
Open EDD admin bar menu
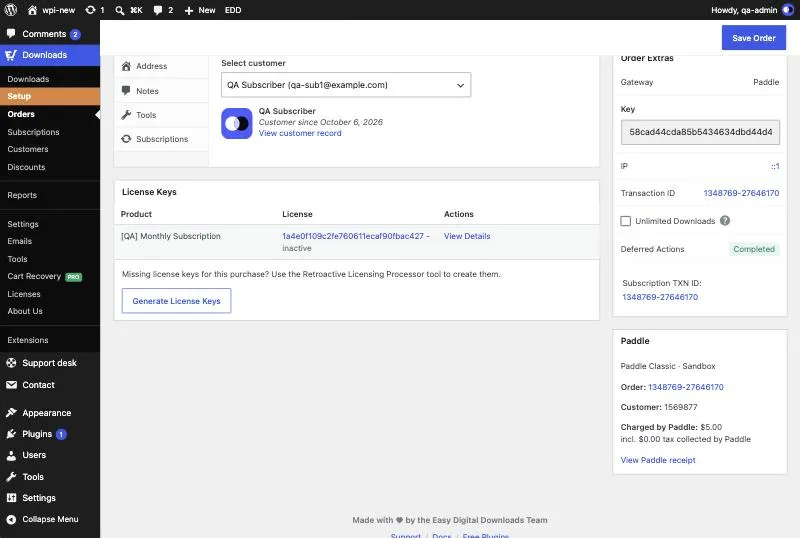[x=233, y=10]
